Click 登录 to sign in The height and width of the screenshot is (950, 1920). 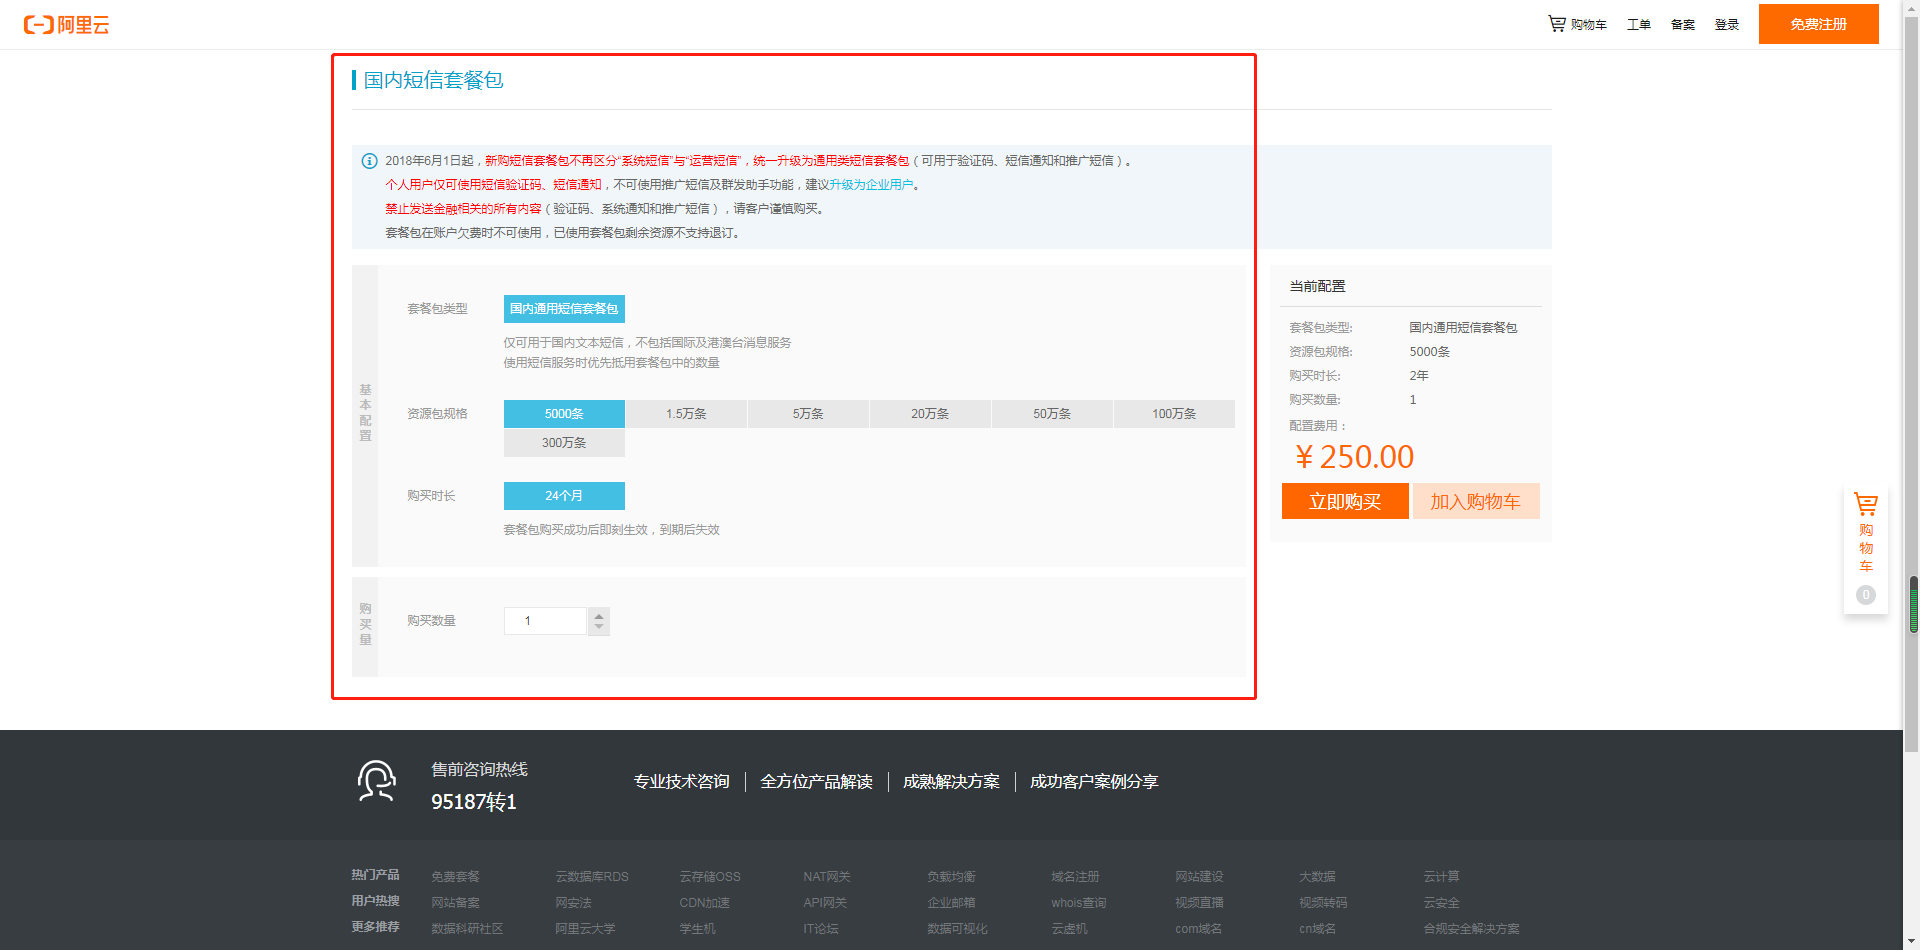[1726, 24]
